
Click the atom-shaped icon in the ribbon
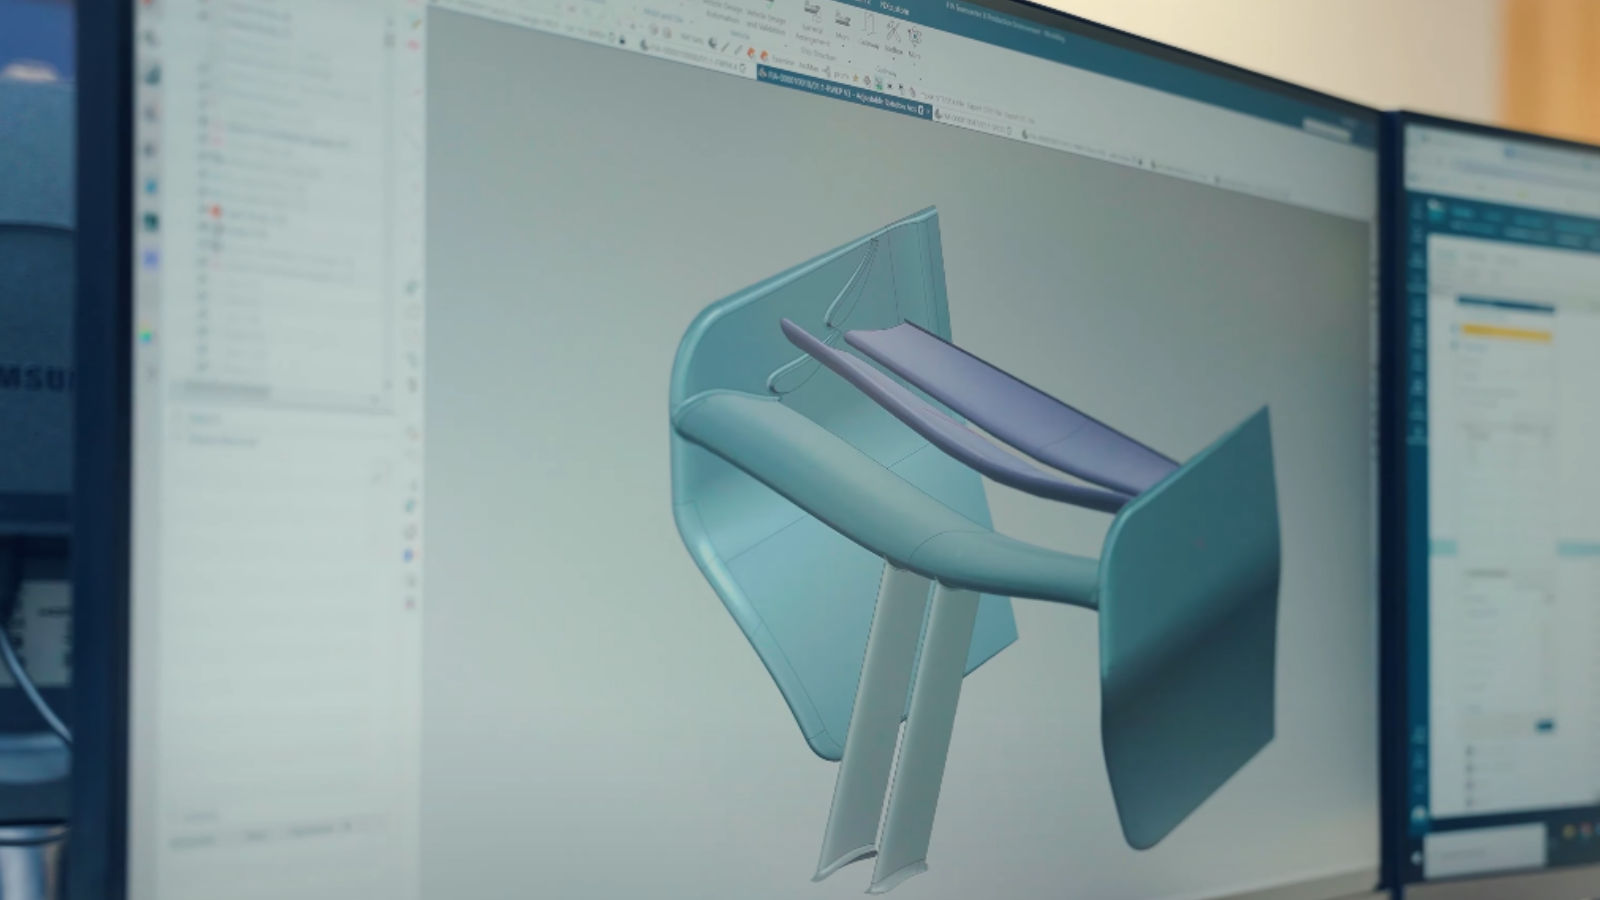[x=914, y=36]
